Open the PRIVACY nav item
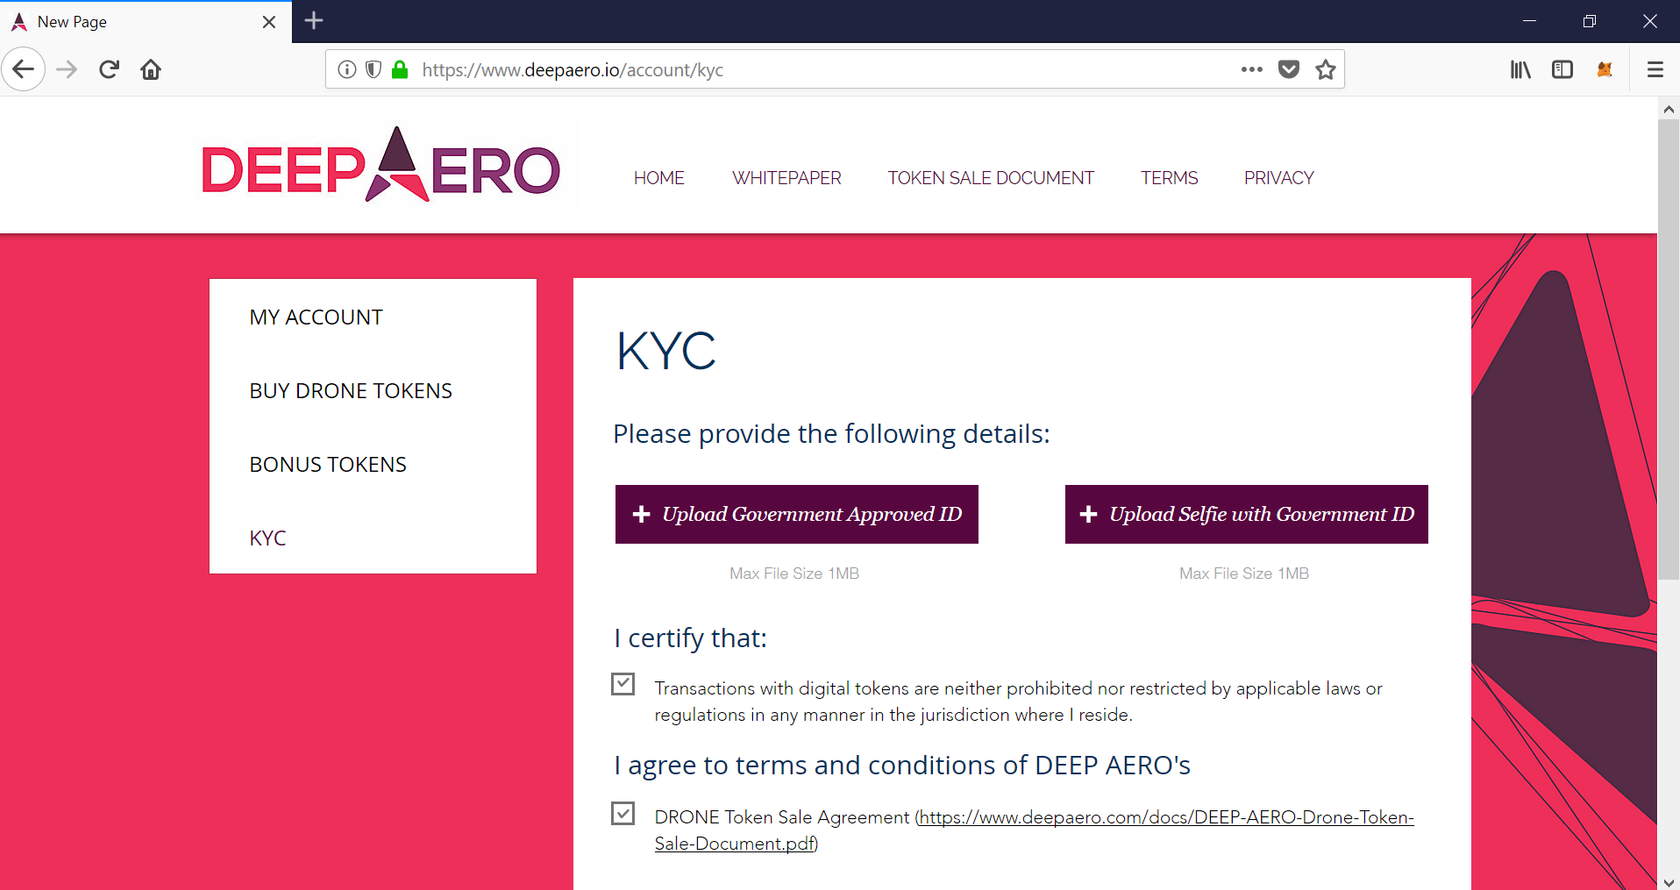The width and height of the screenshot is (1680, 890). (1279, 178)
